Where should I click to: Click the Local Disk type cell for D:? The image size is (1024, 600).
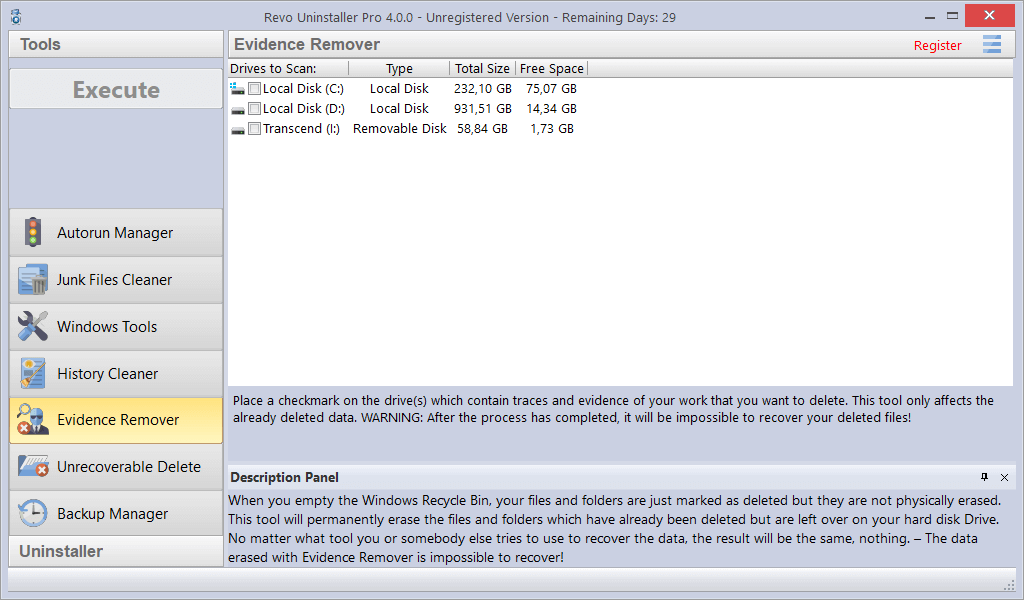click(x=399, y=108)
